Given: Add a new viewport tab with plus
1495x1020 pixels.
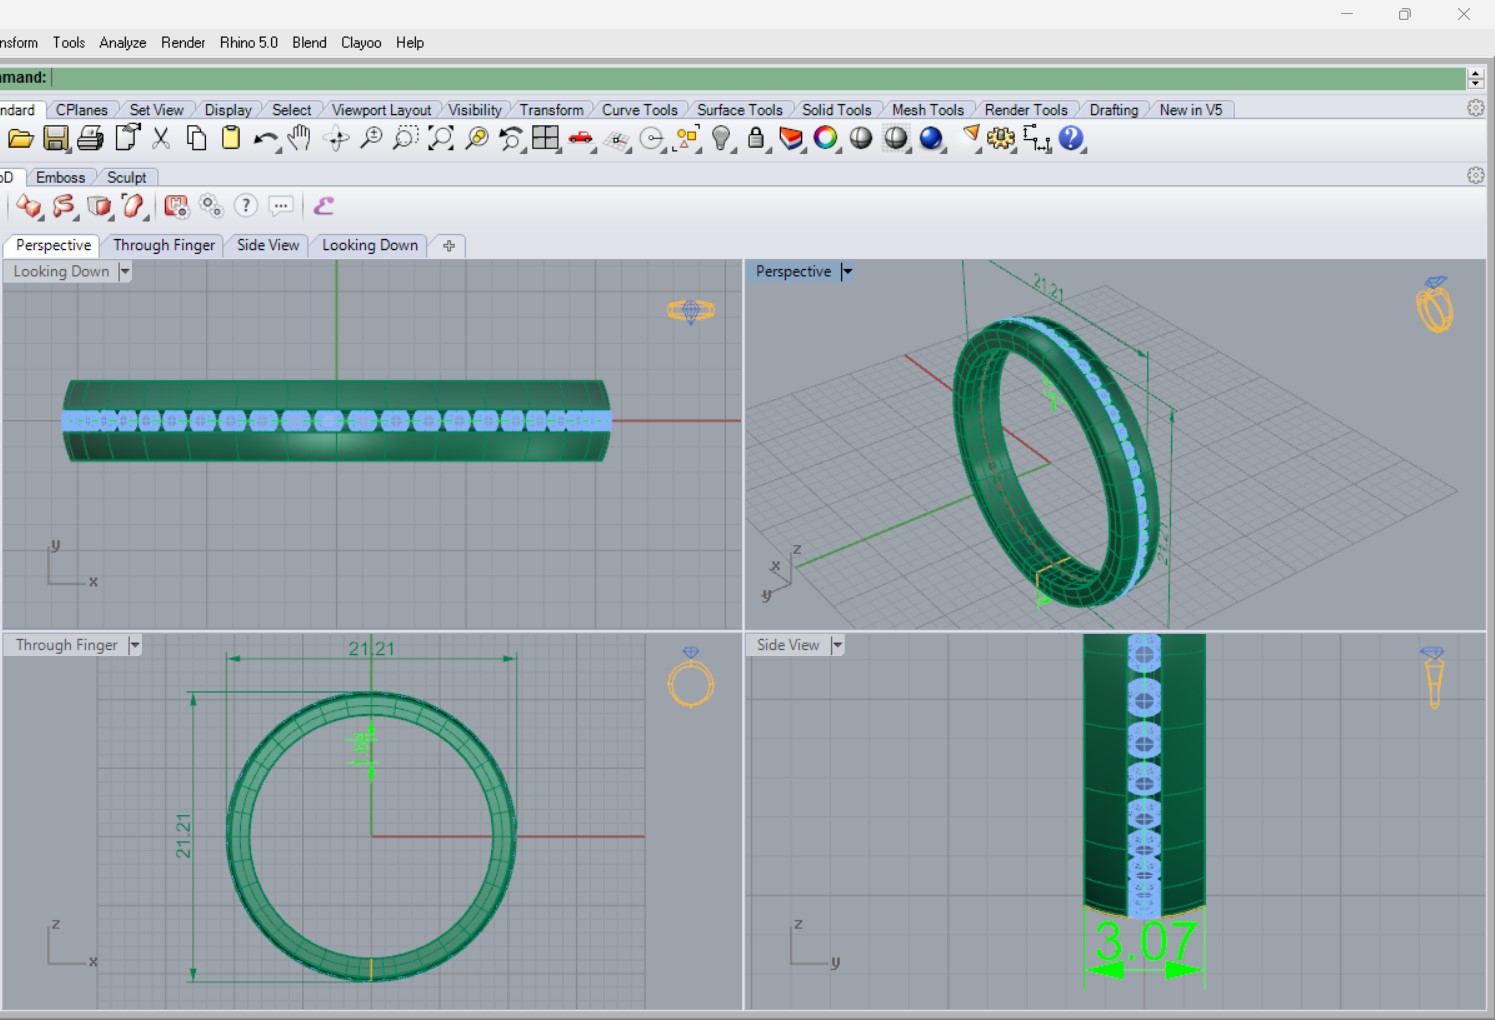Looking at the screenshot, I should (449, 246).
